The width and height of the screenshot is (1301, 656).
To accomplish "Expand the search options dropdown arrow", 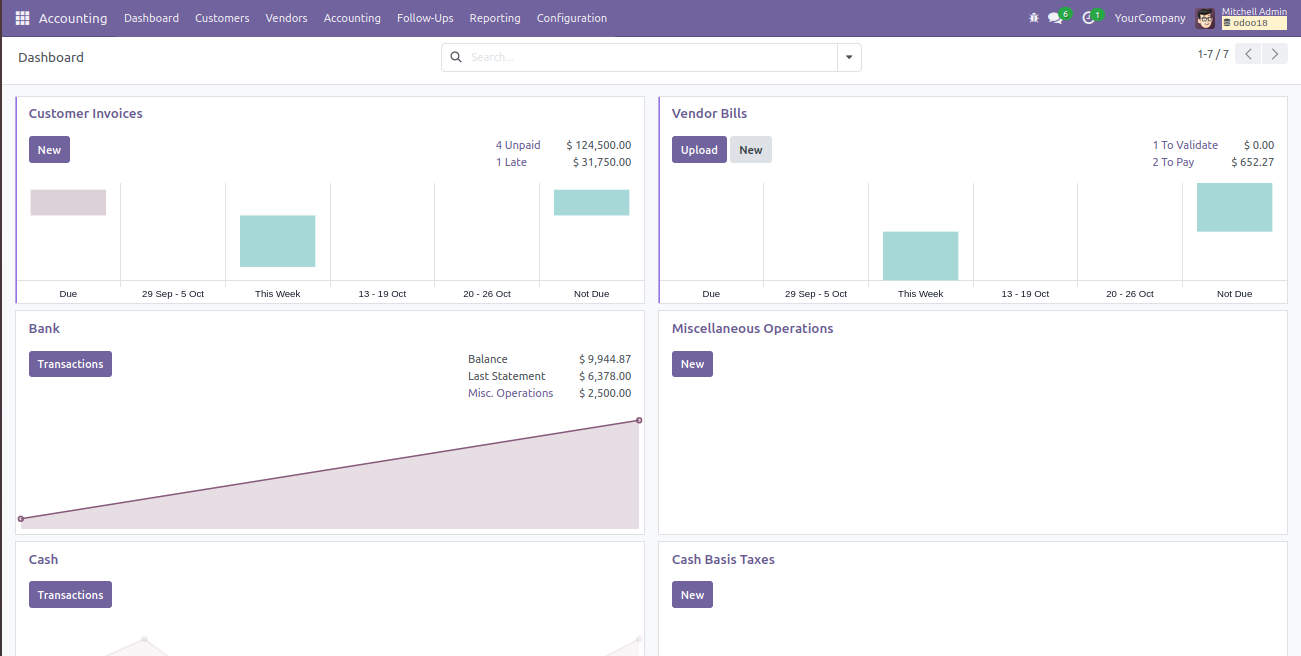I will [x=849, y=58].
